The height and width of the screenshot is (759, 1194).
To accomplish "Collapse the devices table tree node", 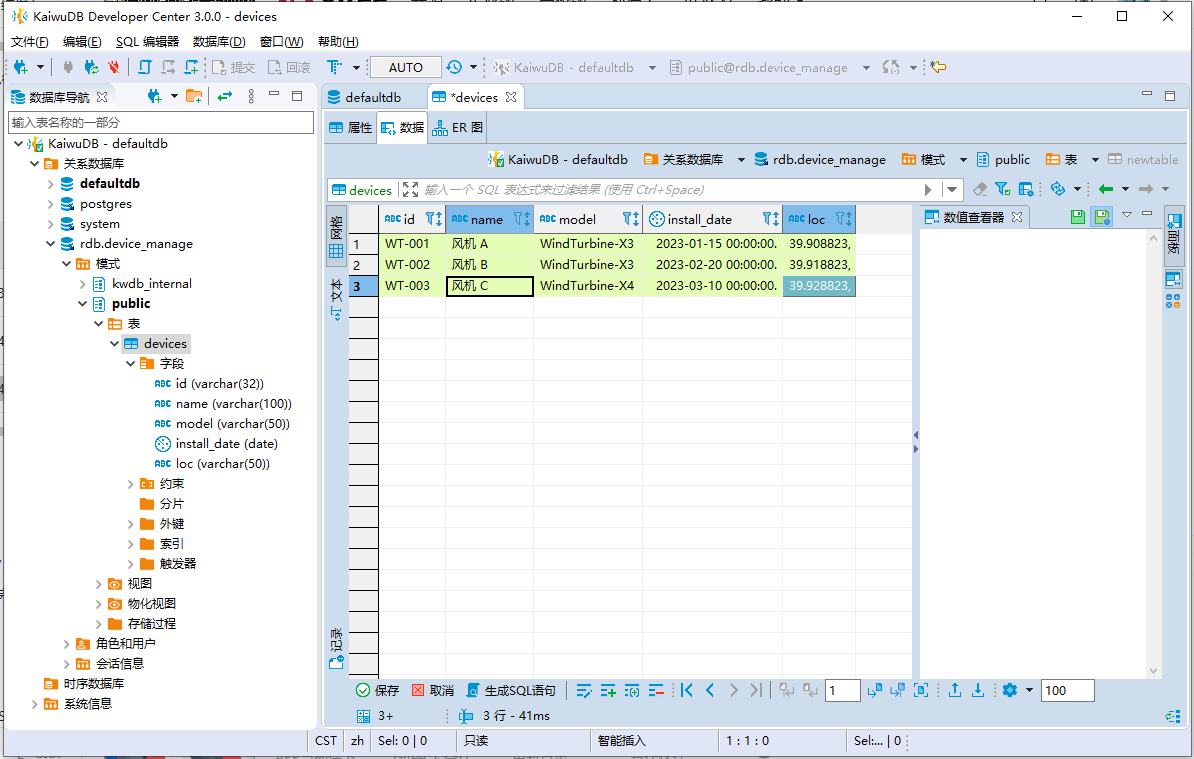I will pyautogui.click(x=114, y=343).
